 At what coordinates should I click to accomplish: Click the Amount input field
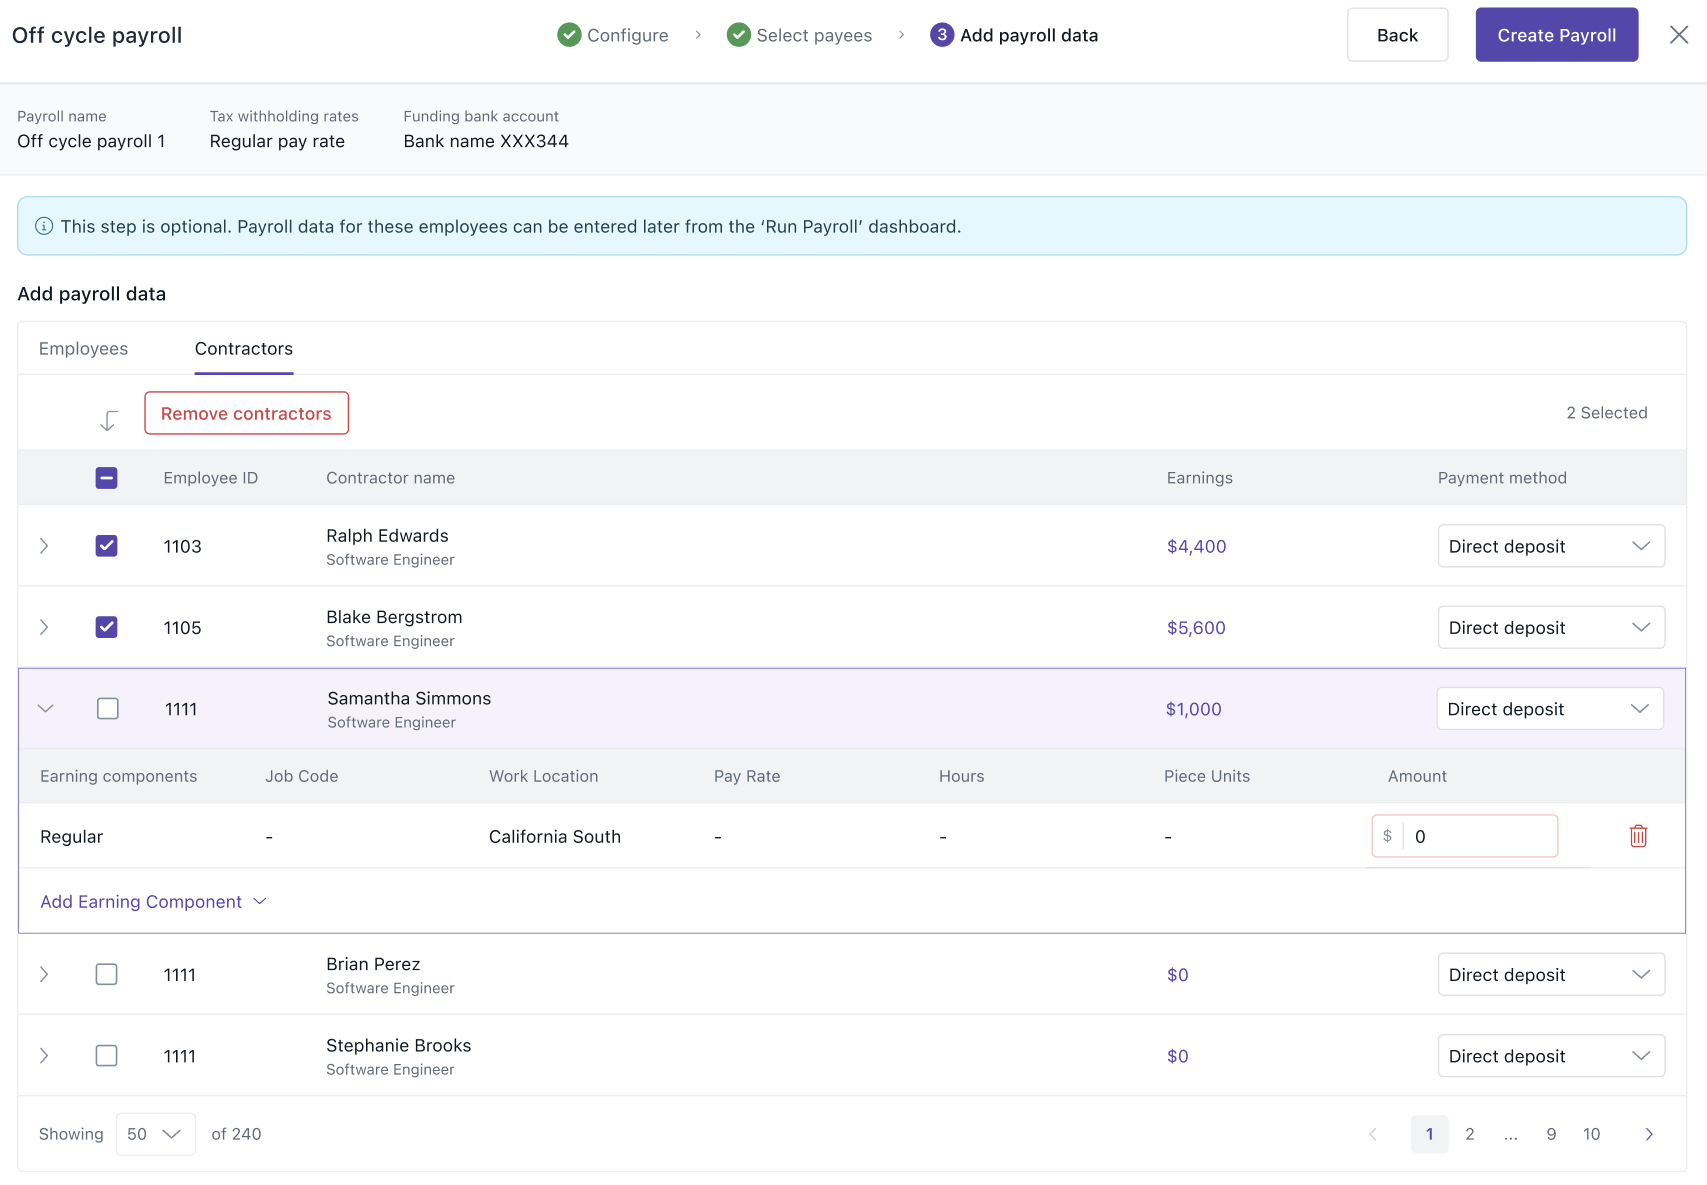coord(1478,837)
